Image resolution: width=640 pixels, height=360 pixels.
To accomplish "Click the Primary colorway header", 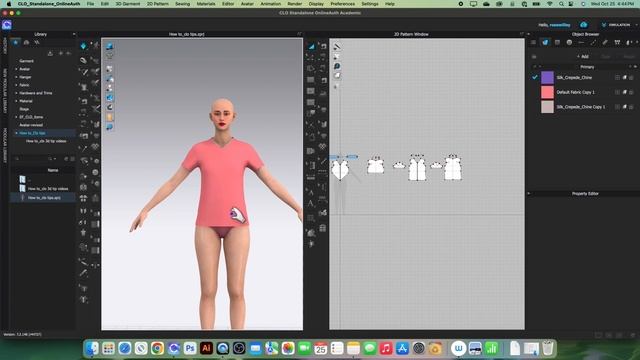I will (x=587, y=67).
